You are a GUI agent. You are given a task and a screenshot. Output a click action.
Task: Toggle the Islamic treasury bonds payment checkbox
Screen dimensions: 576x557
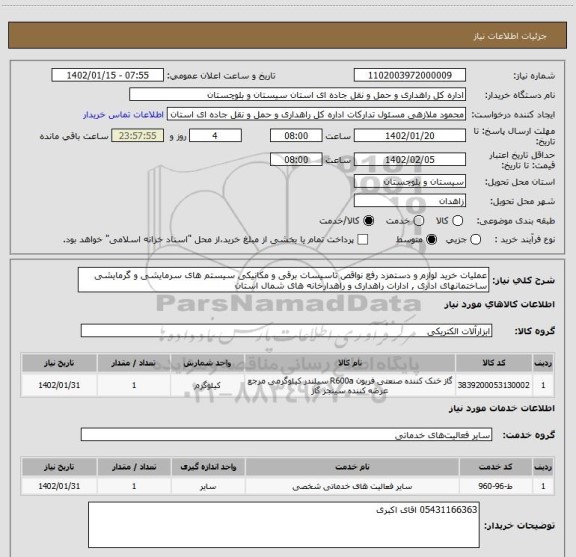click(x=363, y=240)
